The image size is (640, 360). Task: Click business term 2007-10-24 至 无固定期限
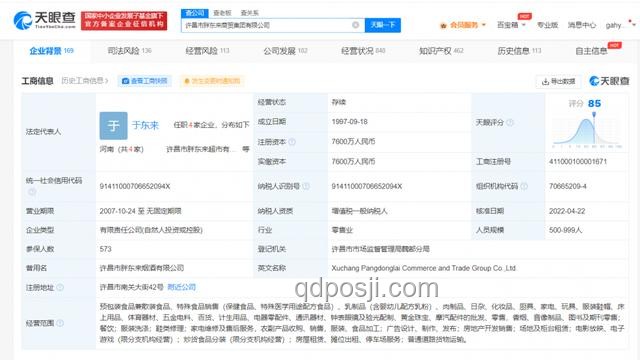pos(140,211)
